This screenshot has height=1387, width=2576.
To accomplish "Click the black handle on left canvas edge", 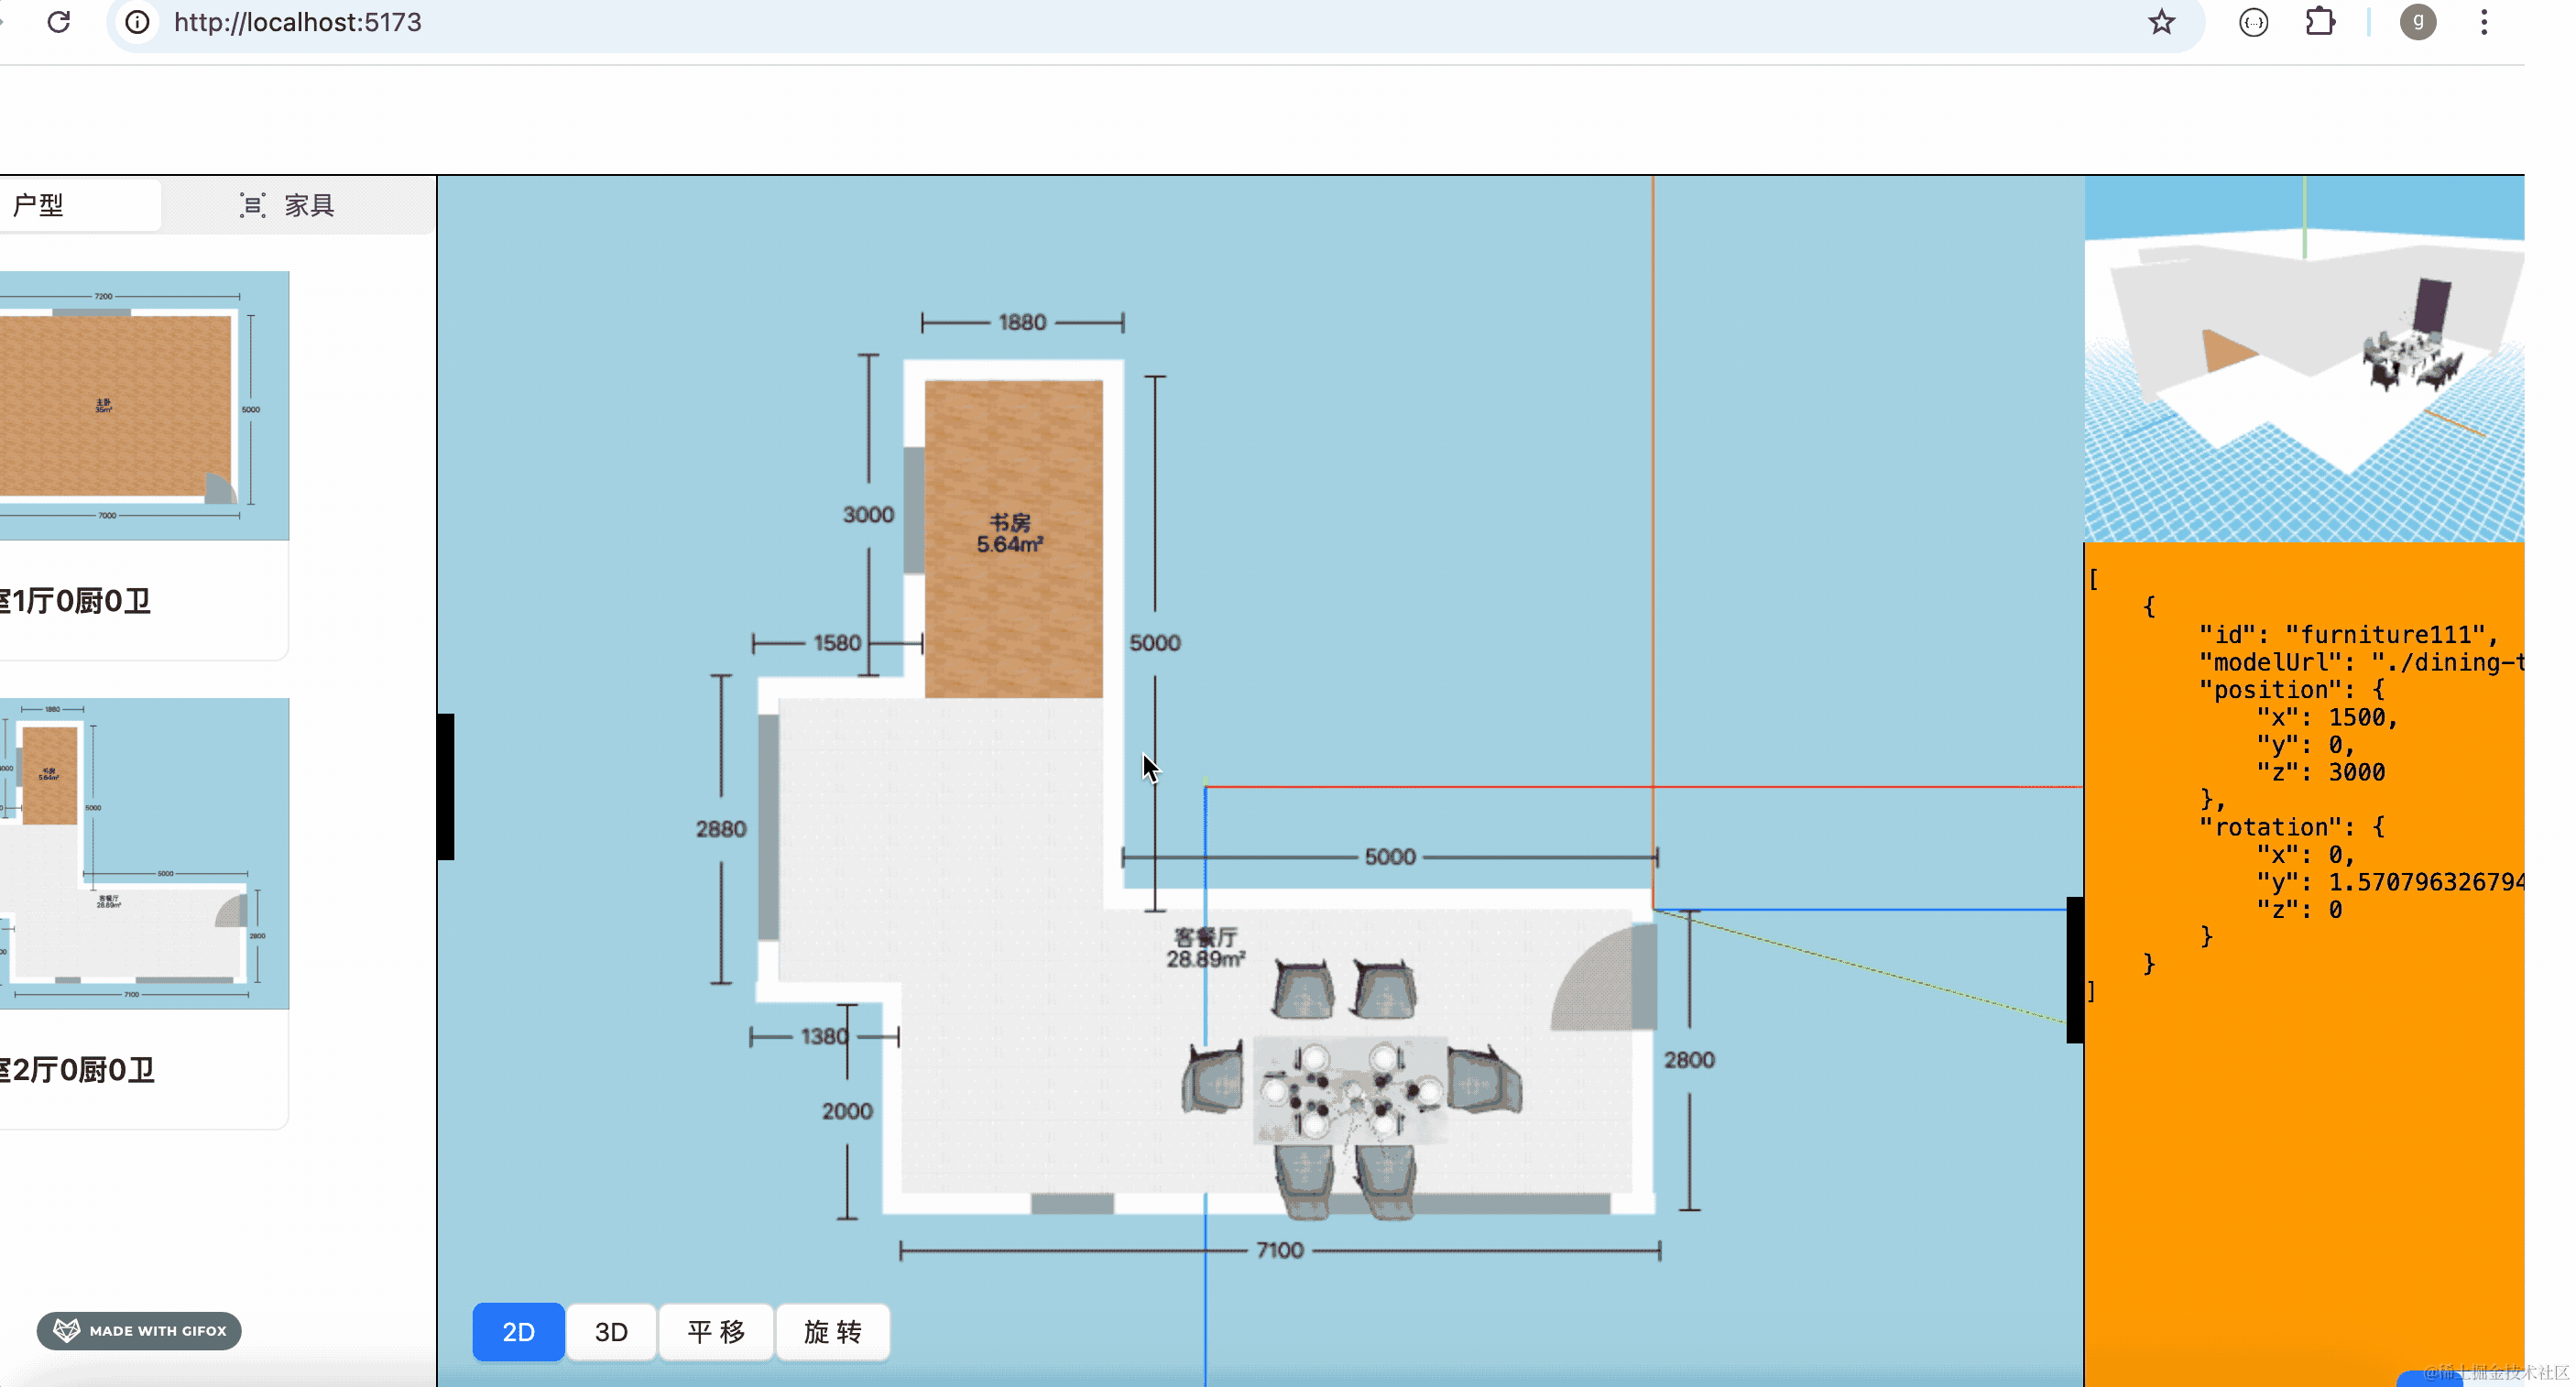I will pos(446,787).
